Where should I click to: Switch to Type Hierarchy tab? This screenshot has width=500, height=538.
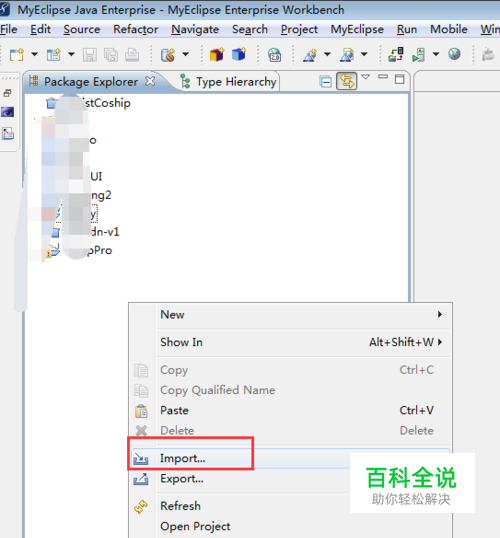(229, 82)
